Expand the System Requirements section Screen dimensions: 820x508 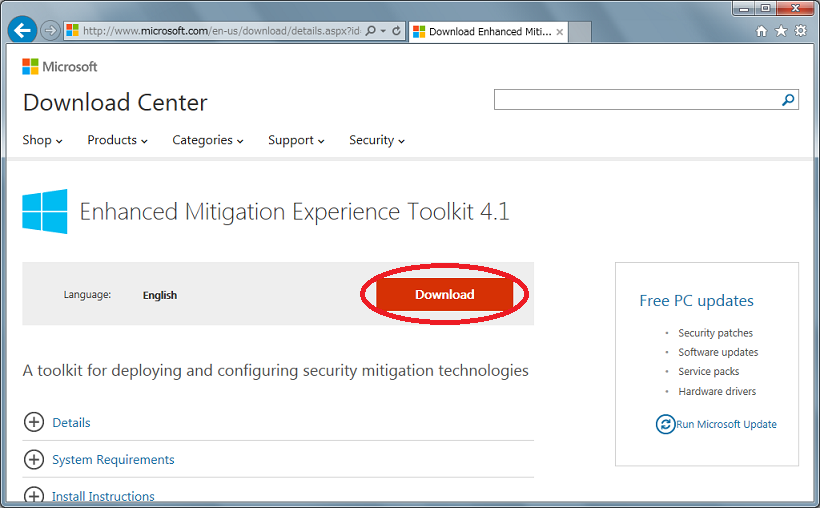tap(34, 460)
